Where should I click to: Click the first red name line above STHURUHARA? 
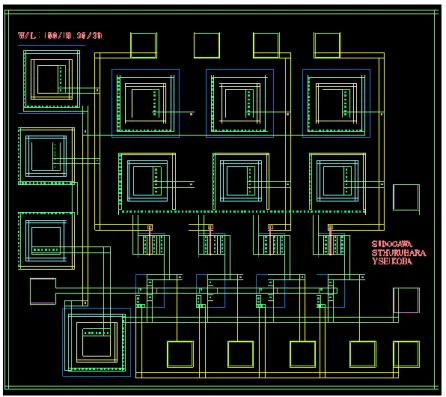coord(392,244)
